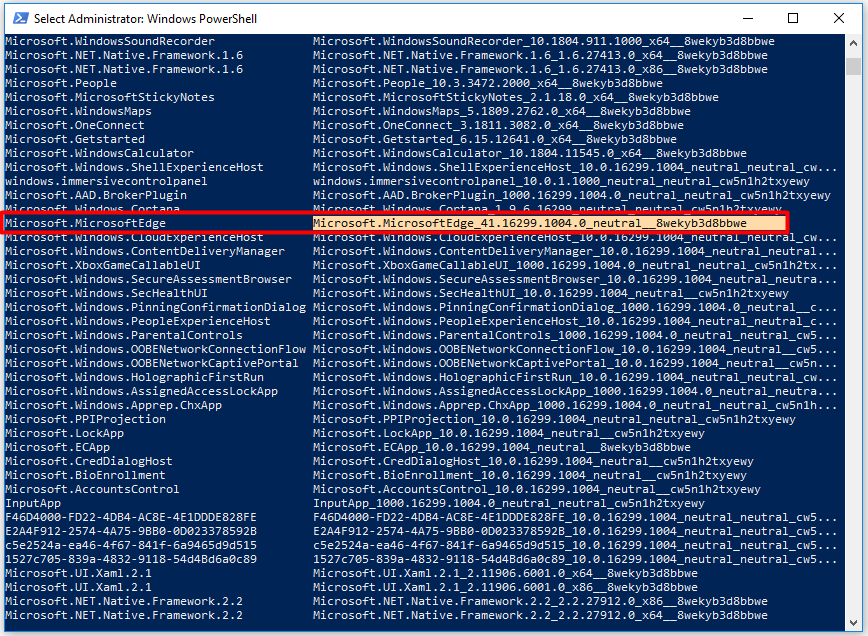The width and height of the screenshot is (868, 636).
Task: Click Microsoft.People_10.3.3472.2000_x64 full name
Action: point(488,83)
